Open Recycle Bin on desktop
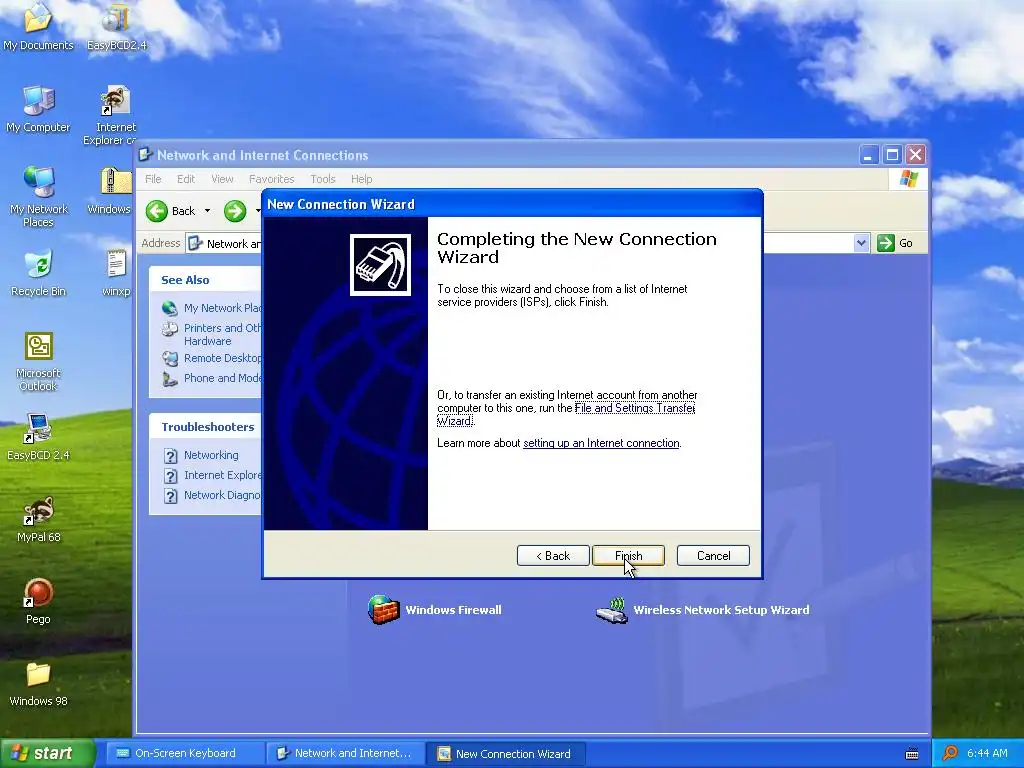The width and height of the screenshot is (1024, 768). tap(38, 272)
